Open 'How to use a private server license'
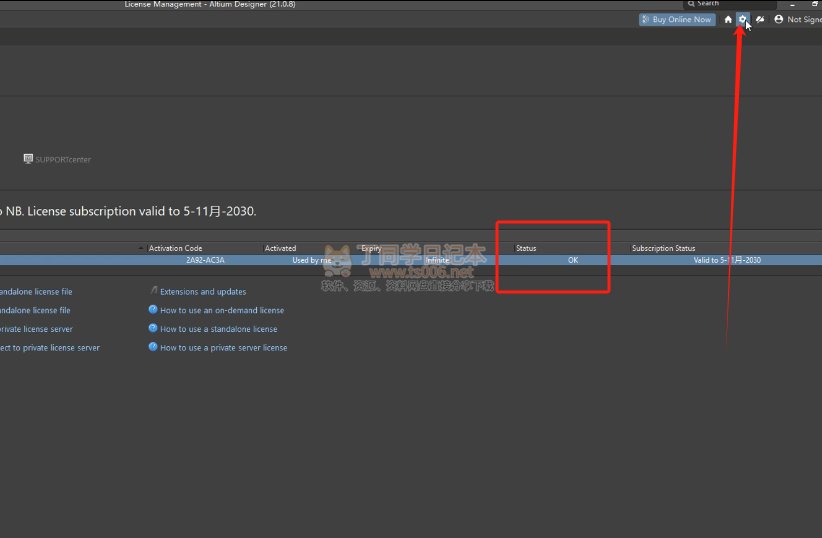Viewport: 822px width, 538px height. (223, 348)
